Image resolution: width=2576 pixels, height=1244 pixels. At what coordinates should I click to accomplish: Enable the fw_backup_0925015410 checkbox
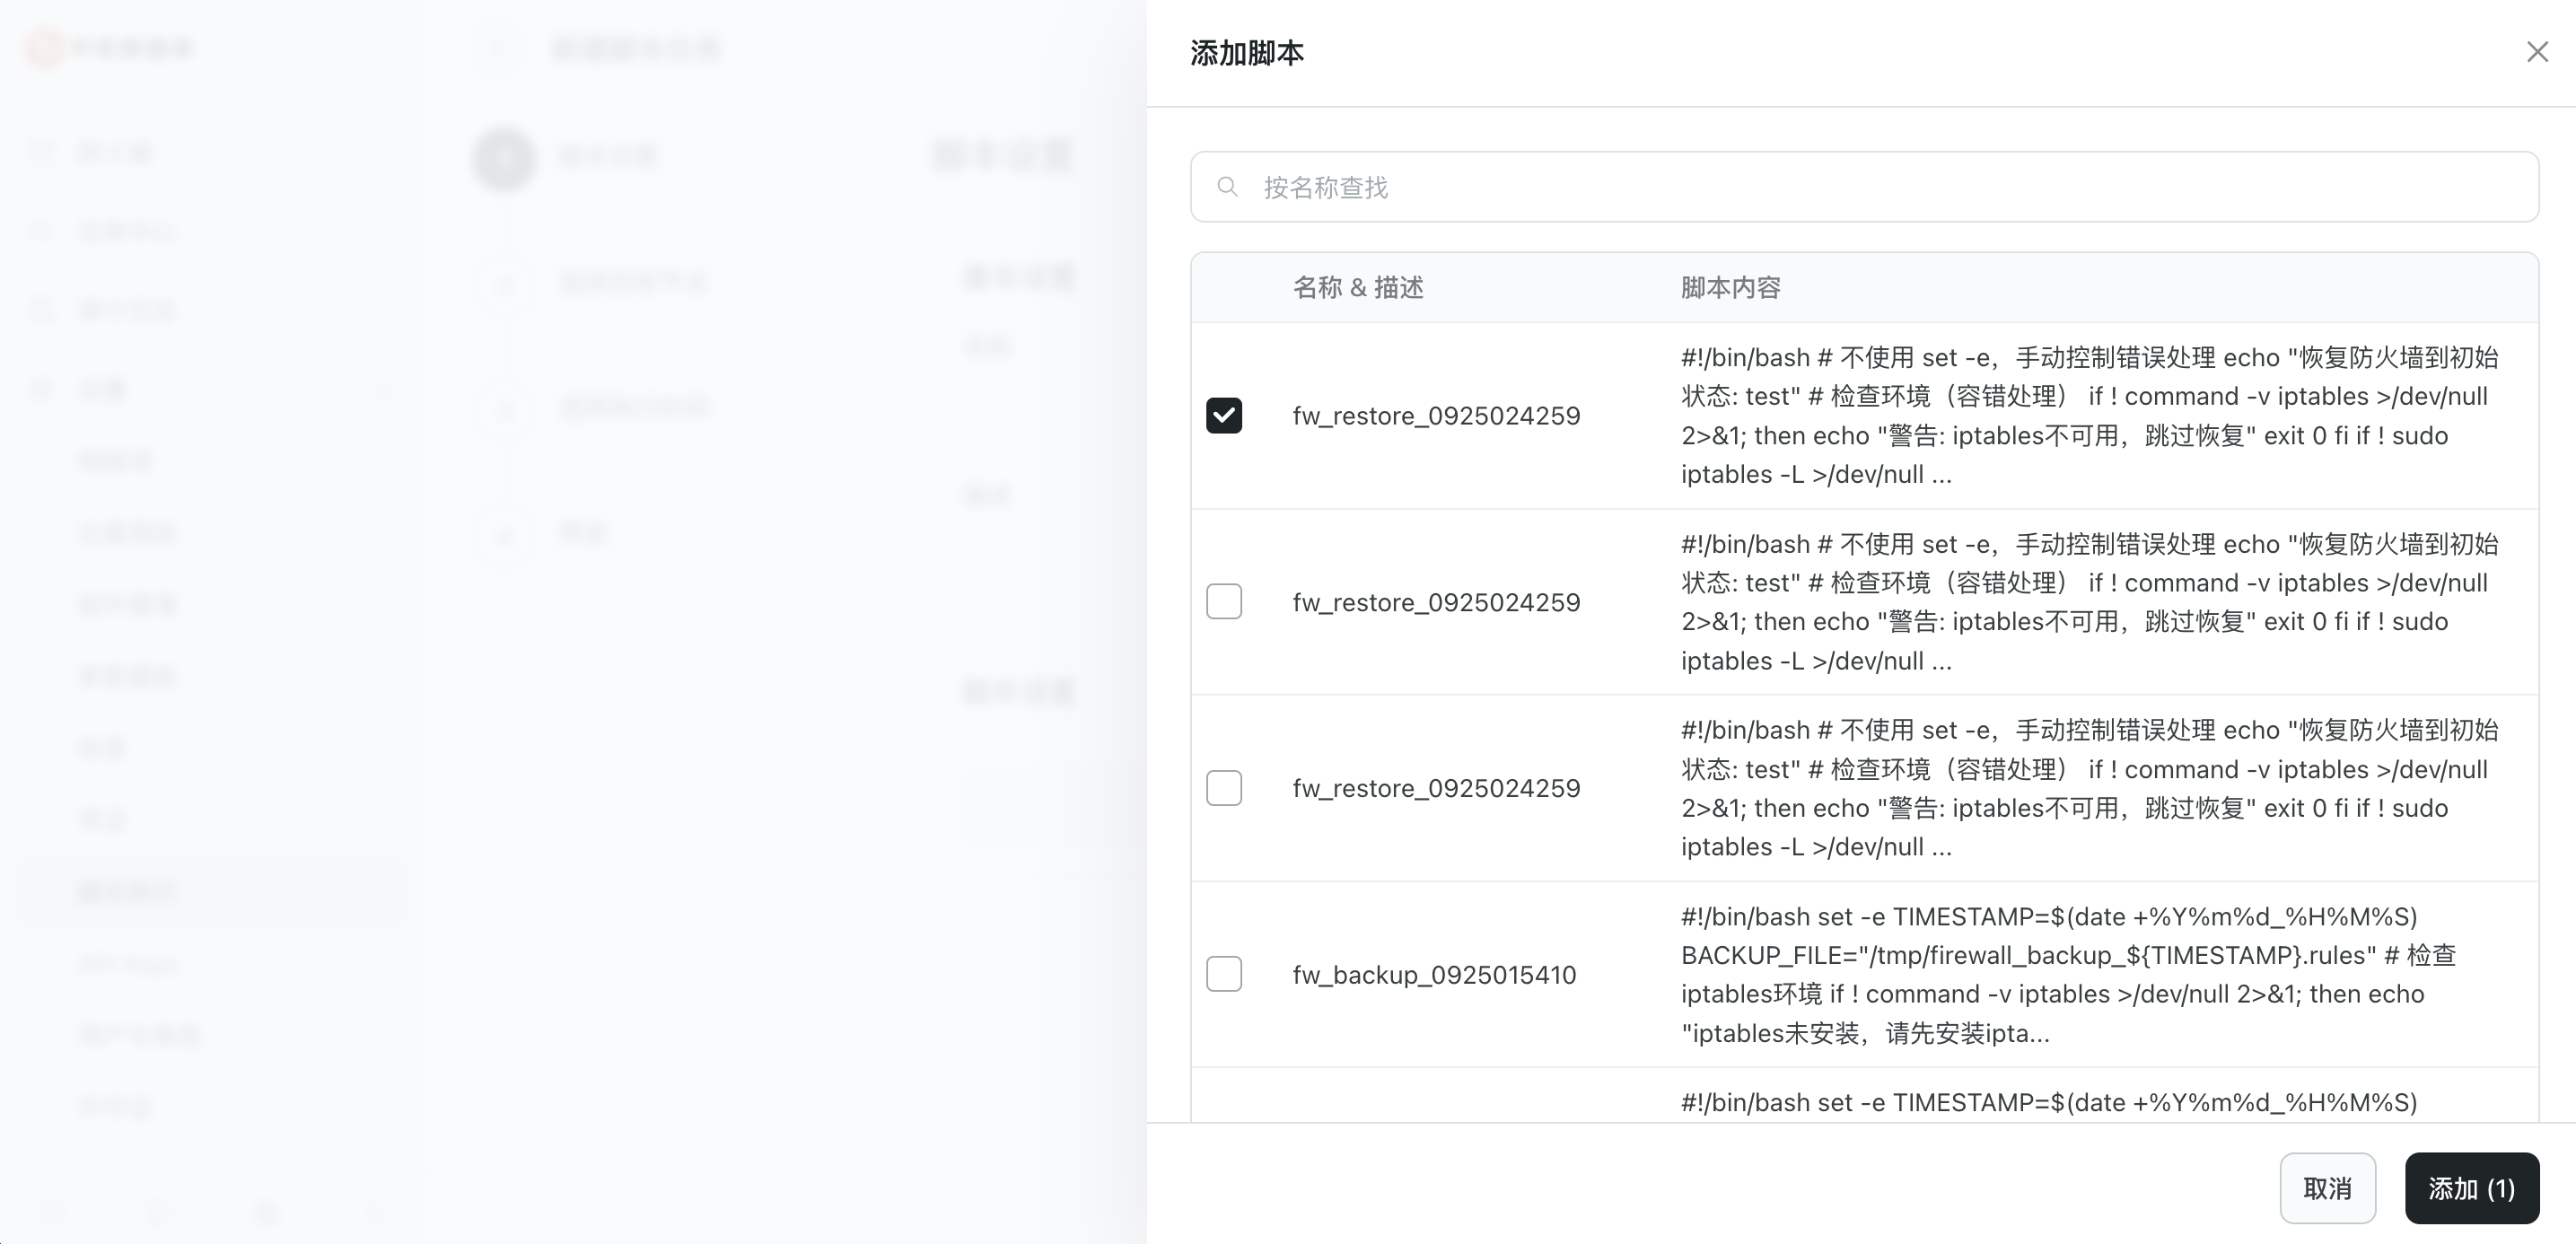click(1224, 974)
